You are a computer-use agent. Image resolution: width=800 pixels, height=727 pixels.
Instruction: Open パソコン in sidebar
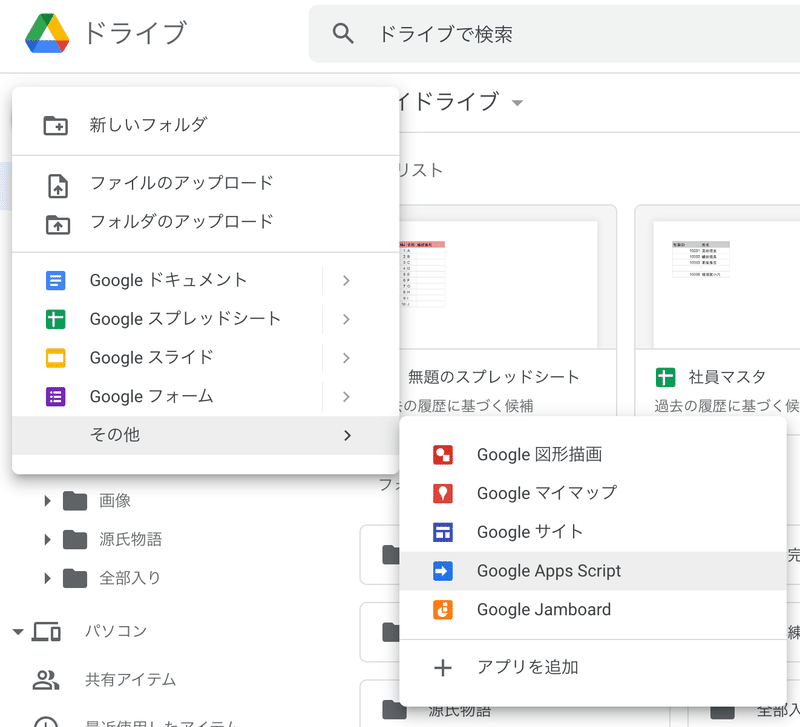116,632
